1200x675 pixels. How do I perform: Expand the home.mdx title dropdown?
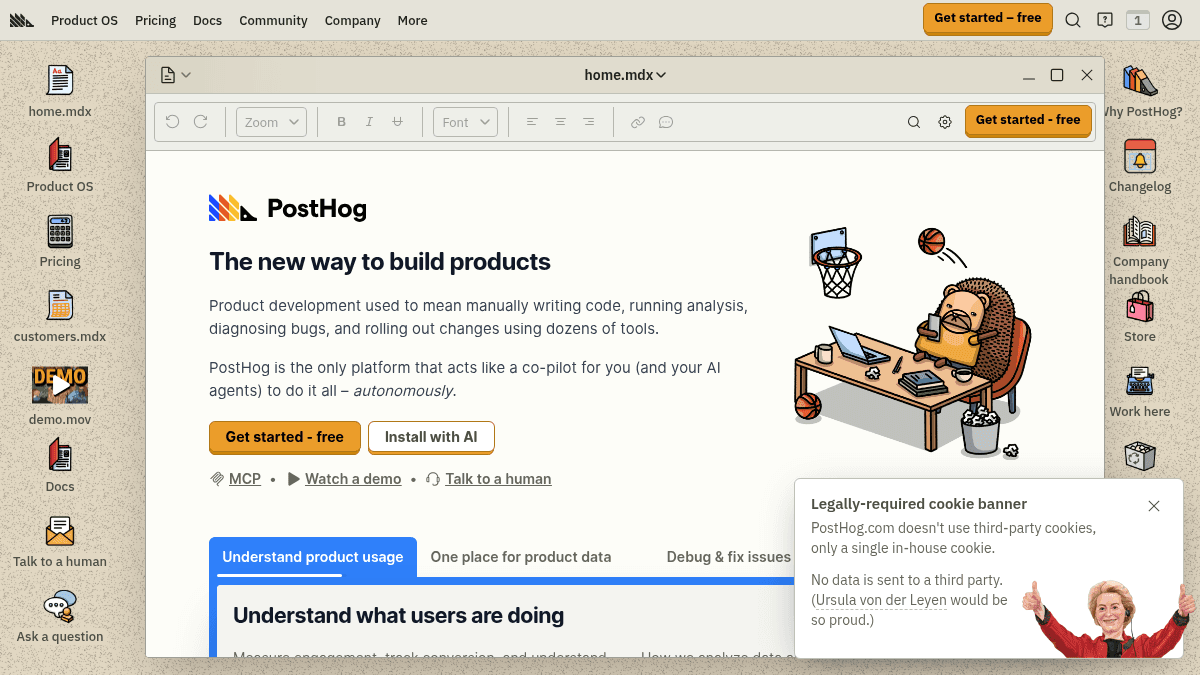(x=625, y=75)
